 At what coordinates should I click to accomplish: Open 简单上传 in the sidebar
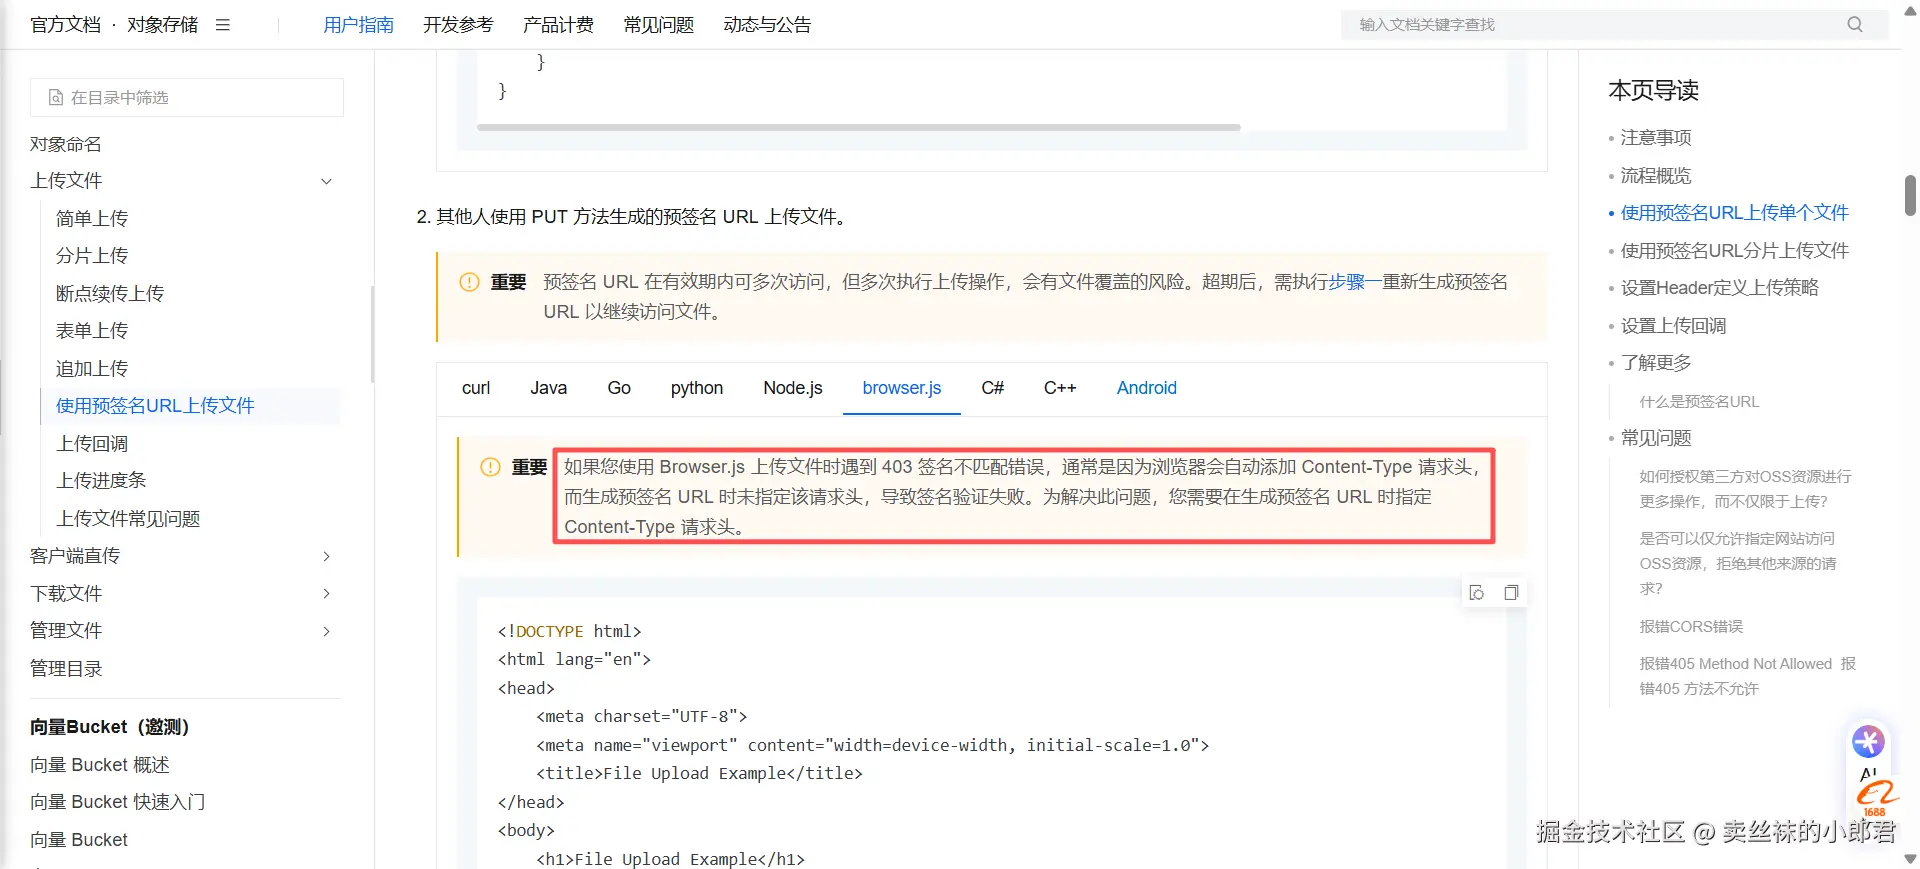92,219
